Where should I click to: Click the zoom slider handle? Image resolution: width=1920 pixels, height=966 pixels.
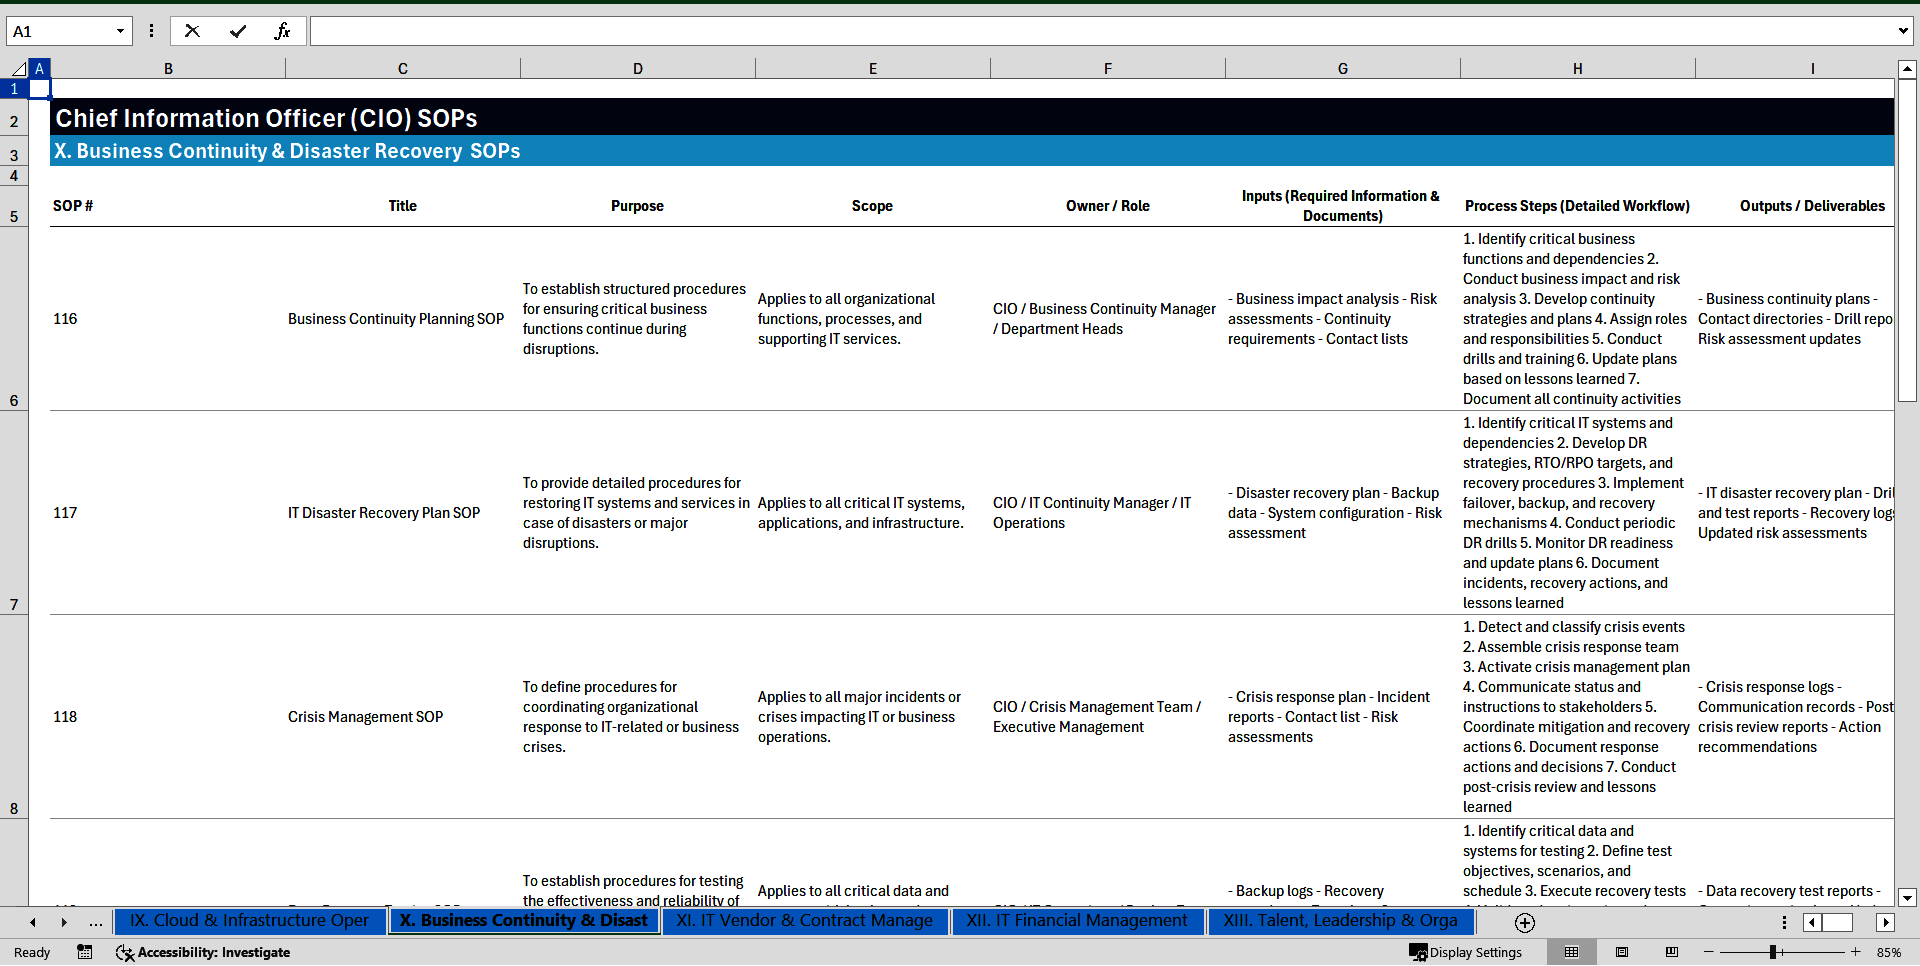[1772, 952]
